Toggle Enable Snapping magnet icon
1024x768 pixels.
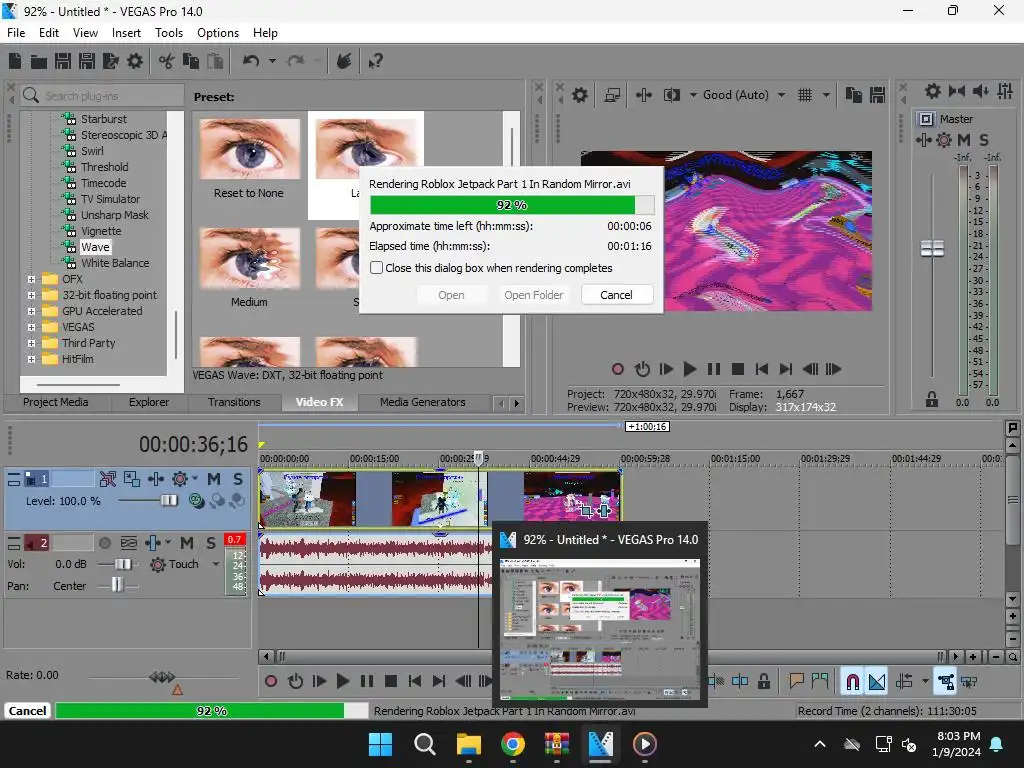(x=853, y=682)
